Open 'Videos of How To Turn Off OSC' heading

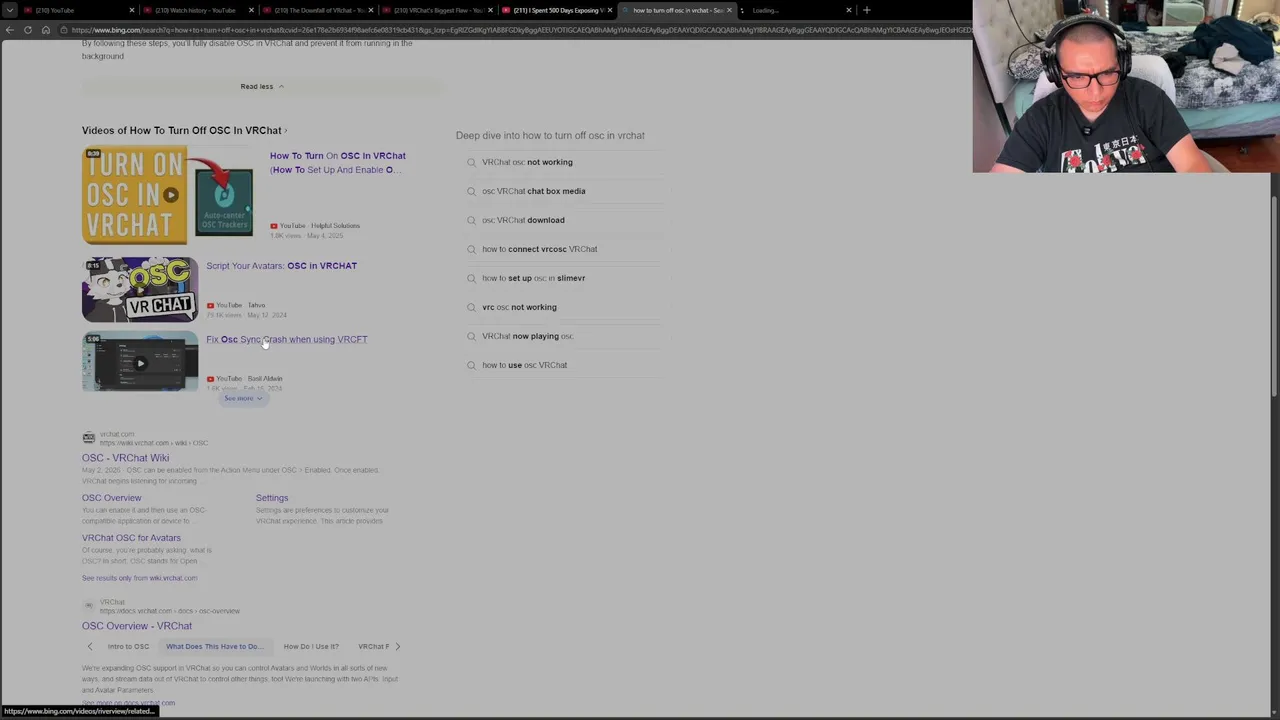[184, 130]
